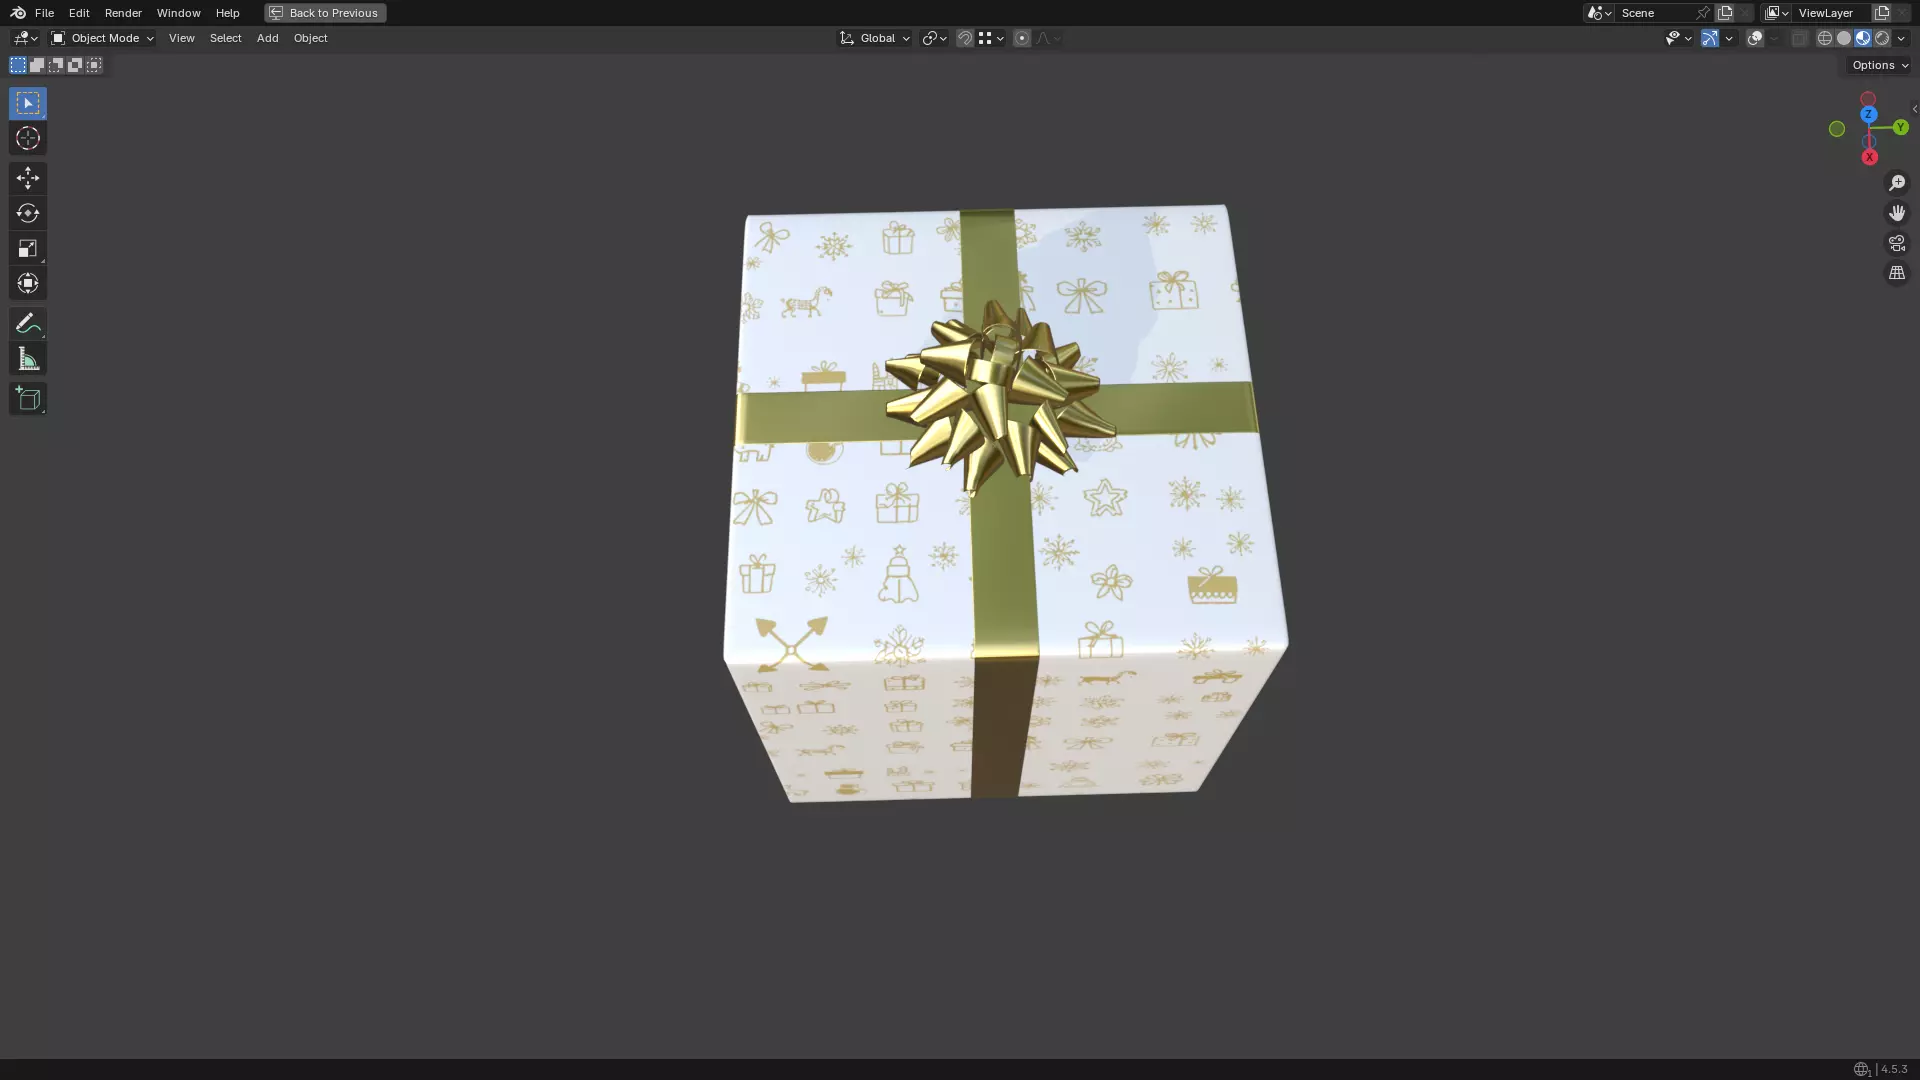Click the red X axis gizmo handle
This screenshot has width=1920, height=1080.
click(x=1869, y=157)
